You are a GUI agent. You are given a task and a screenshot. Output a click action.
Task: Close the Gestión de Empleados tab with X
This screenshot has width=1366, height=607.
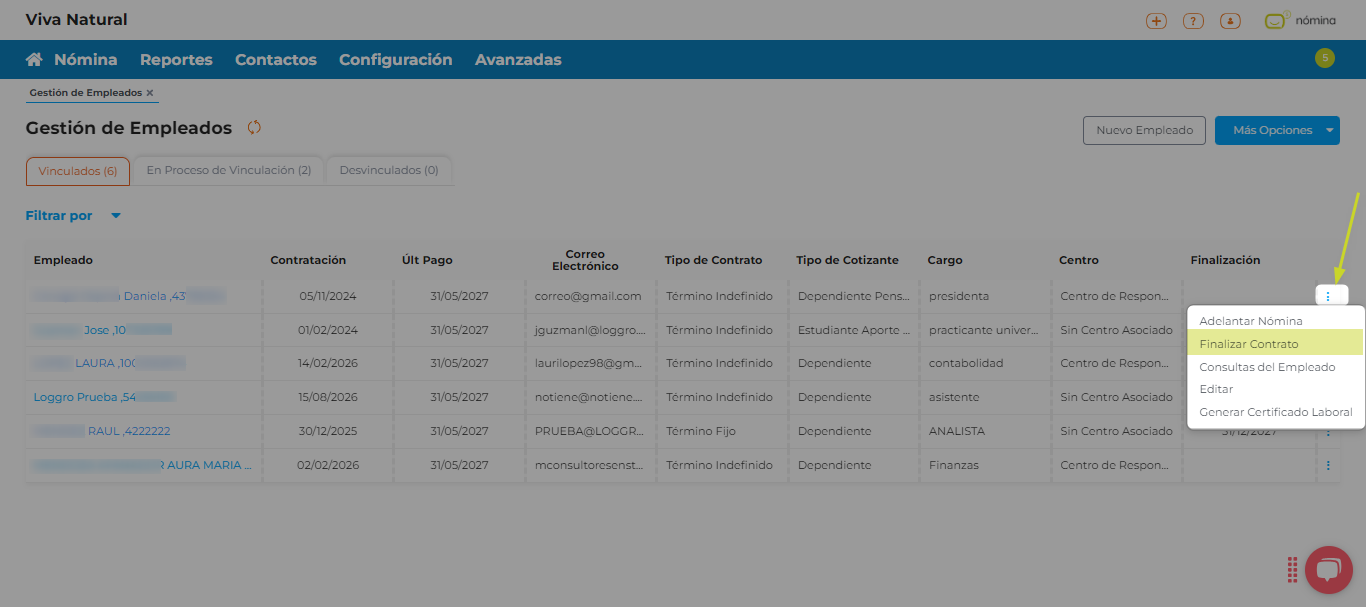click(x=150, y=92)
